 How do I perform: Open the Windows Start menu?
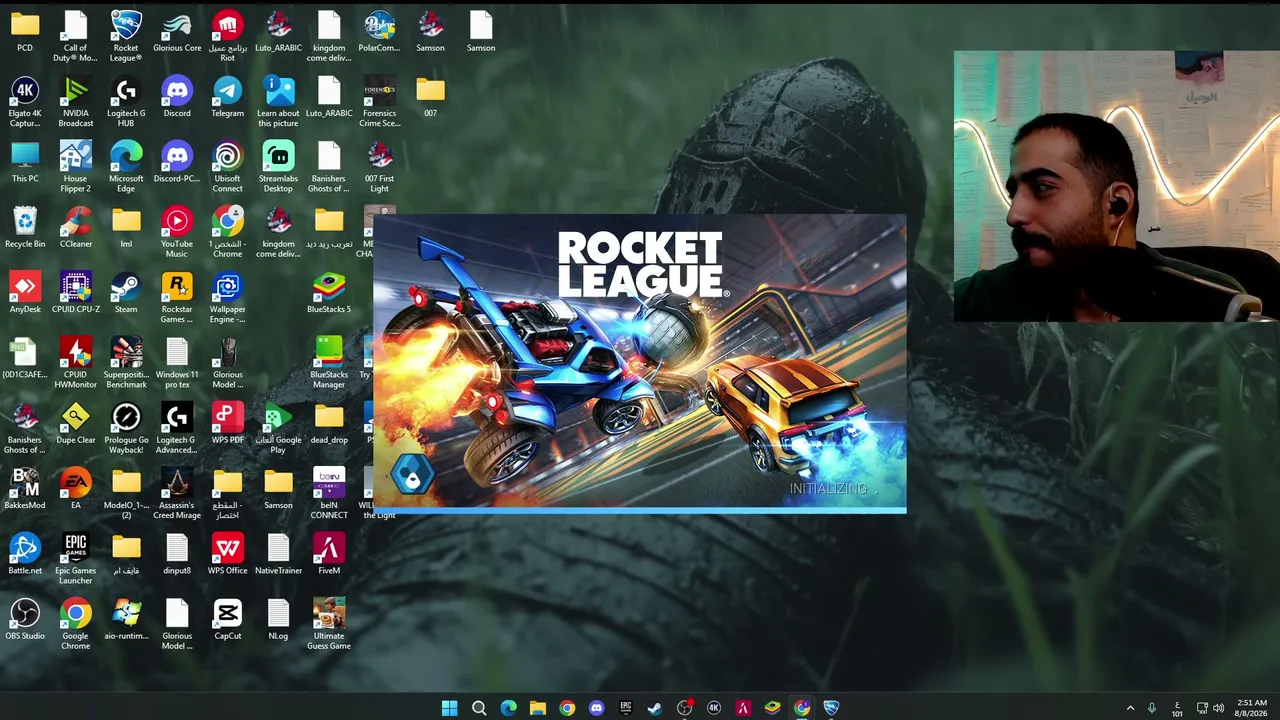pos(450,708)
